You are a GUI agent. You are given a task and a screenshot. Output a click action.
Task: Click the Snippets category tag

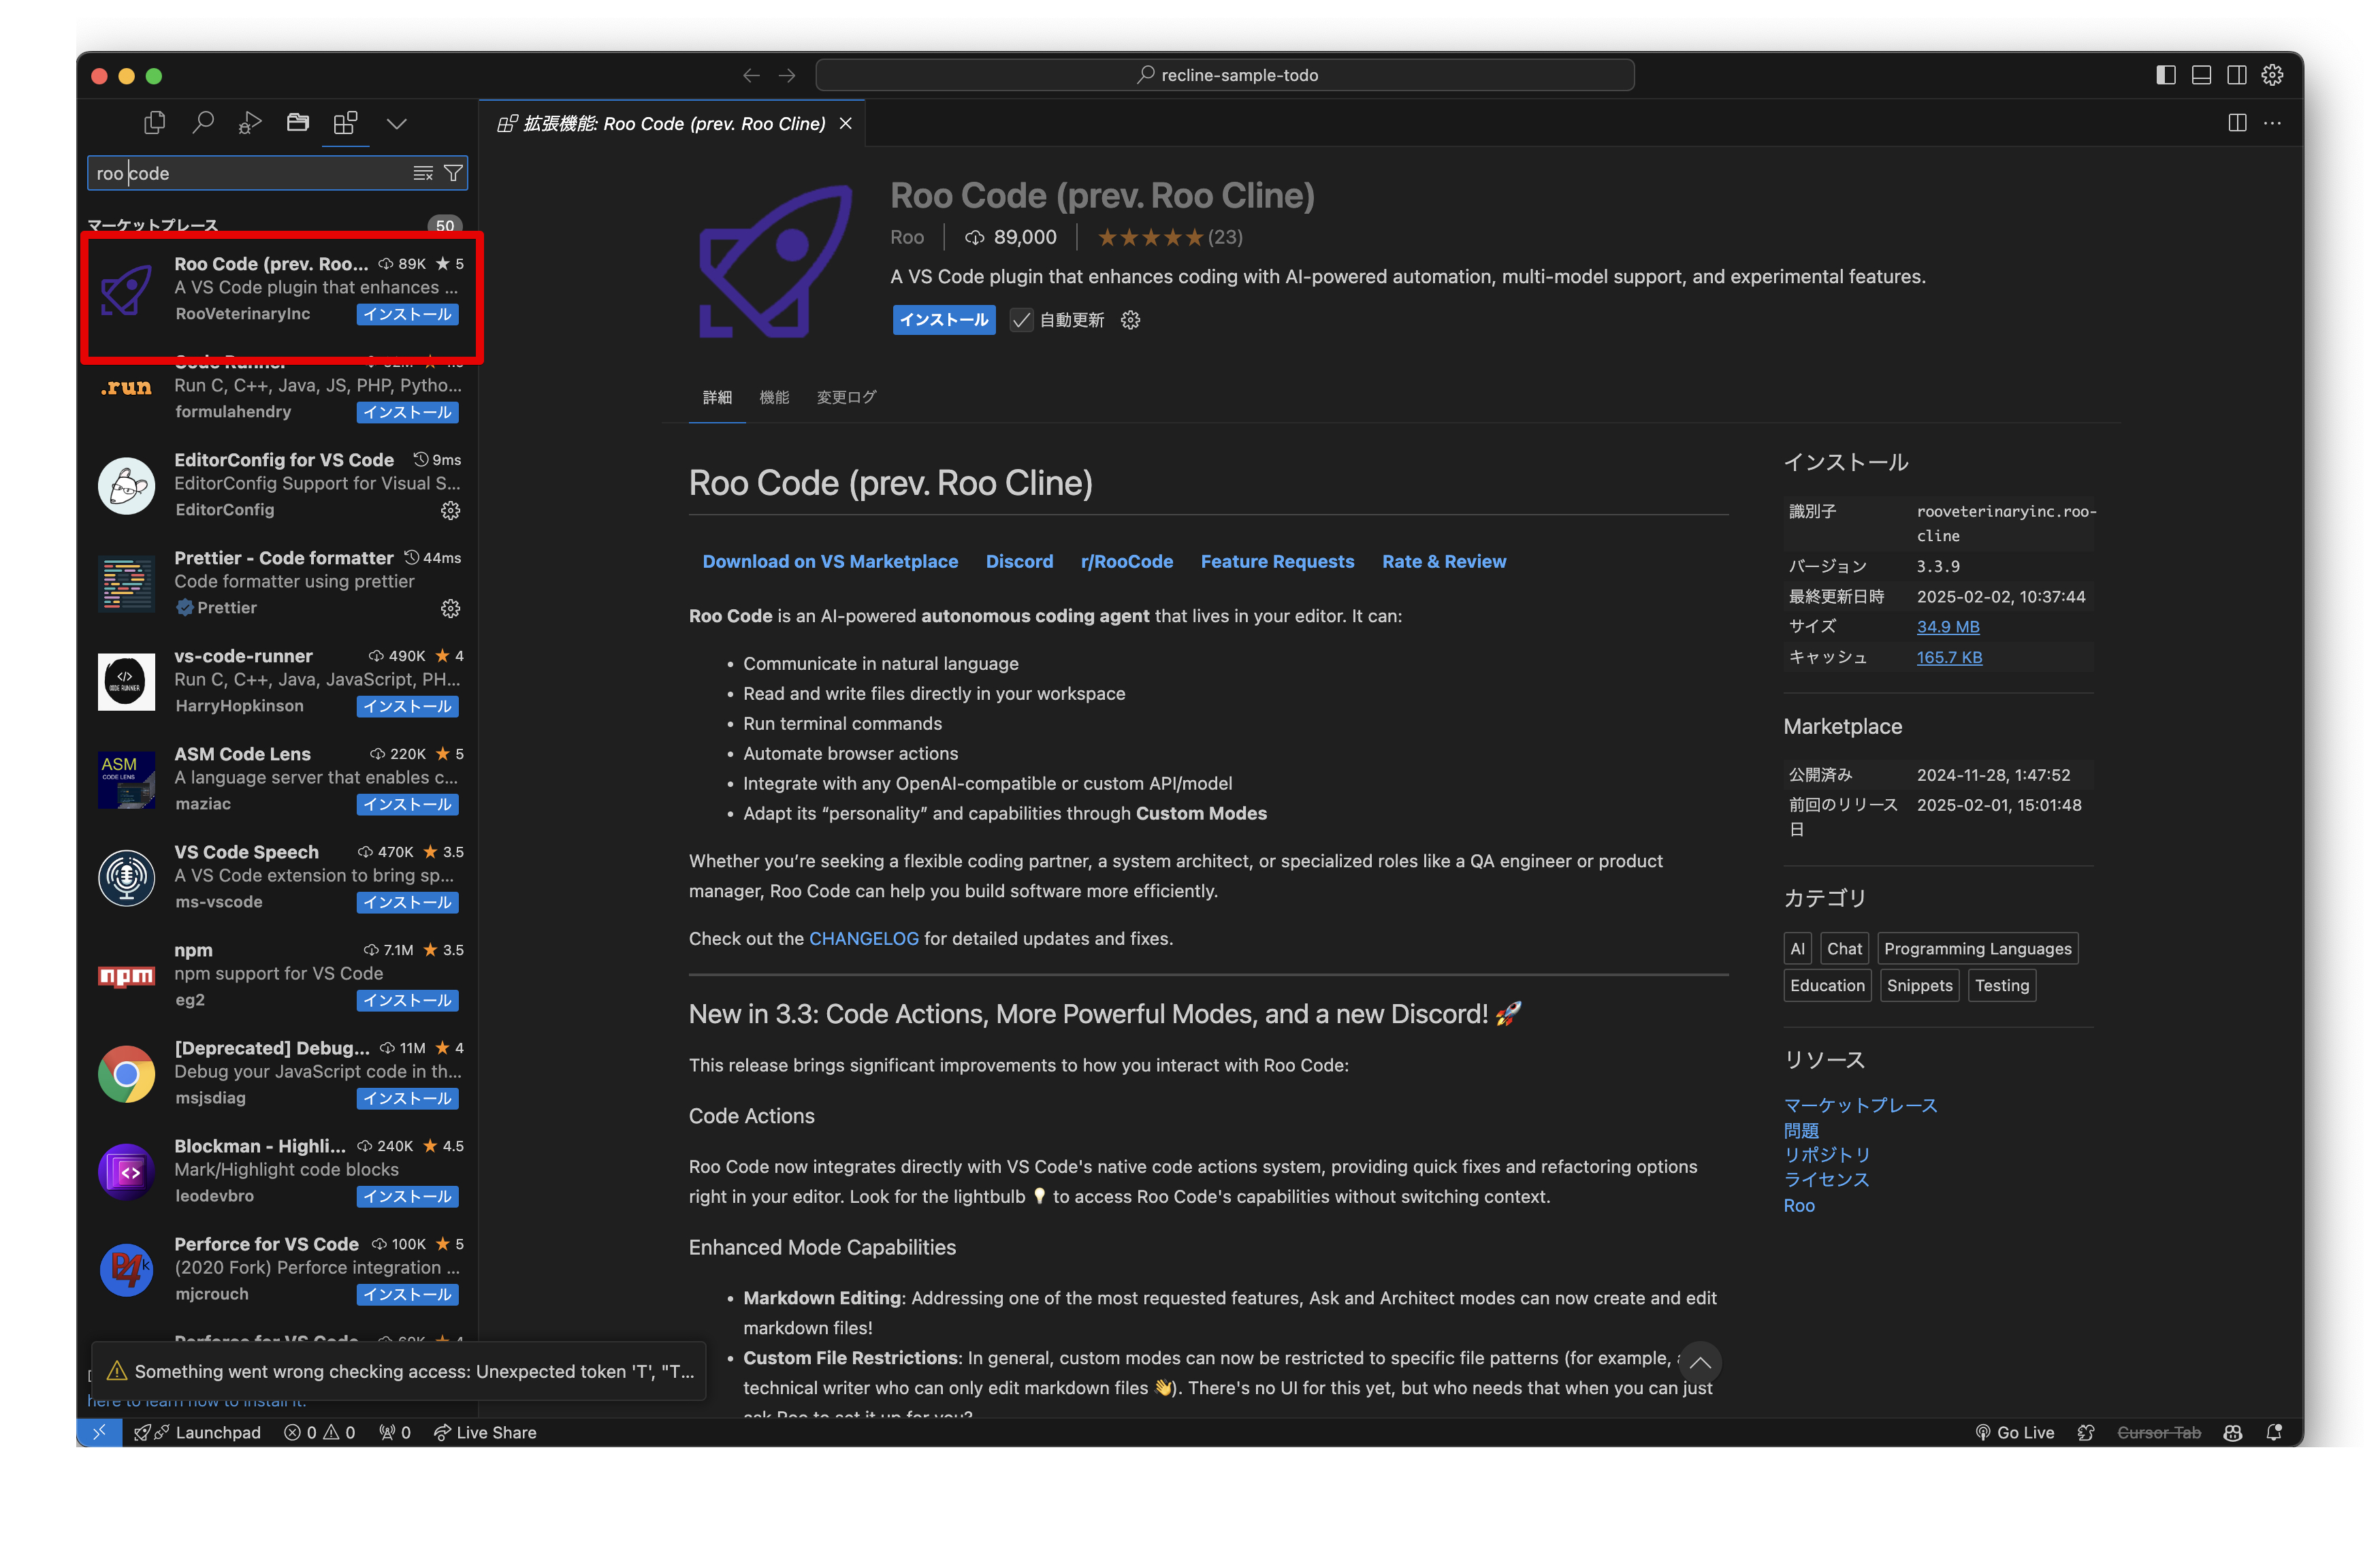(x=1919, y=985)
